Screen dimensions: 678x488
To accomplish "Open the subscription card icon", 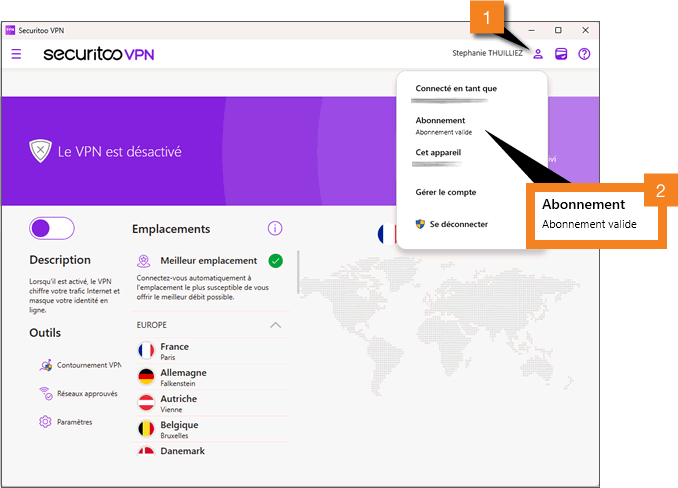I will tap(561, 54).
